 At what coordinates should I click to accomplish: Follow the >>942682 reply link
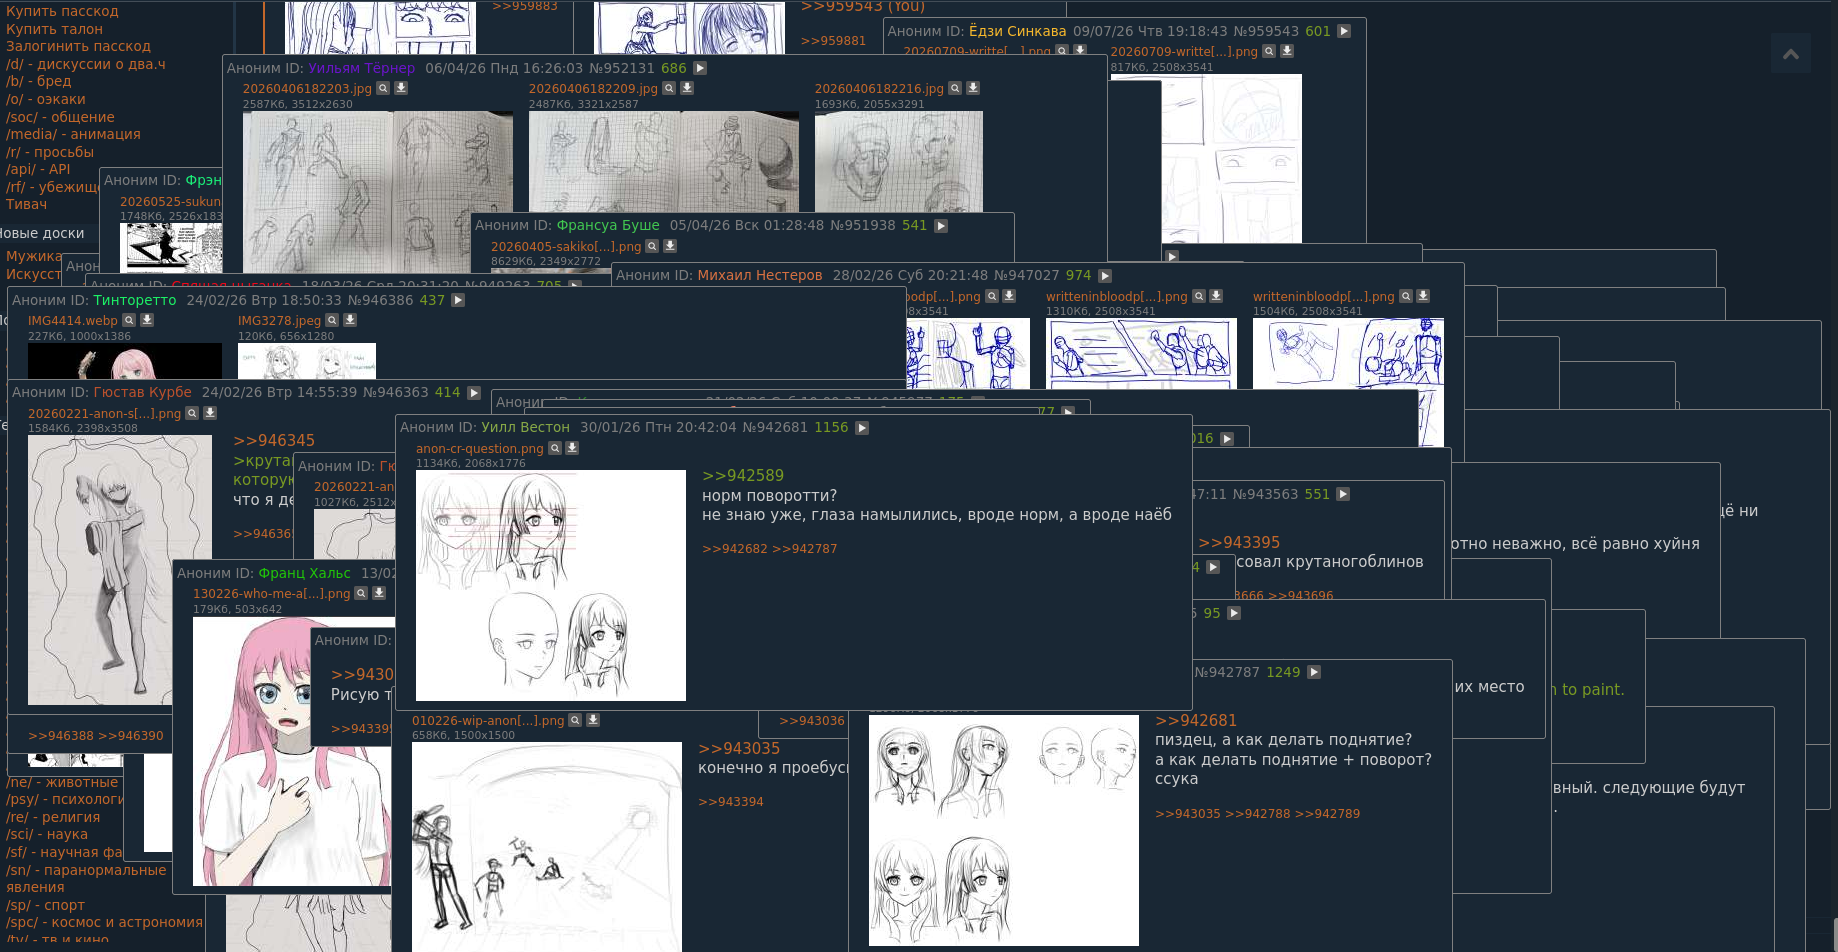(735, 549)
